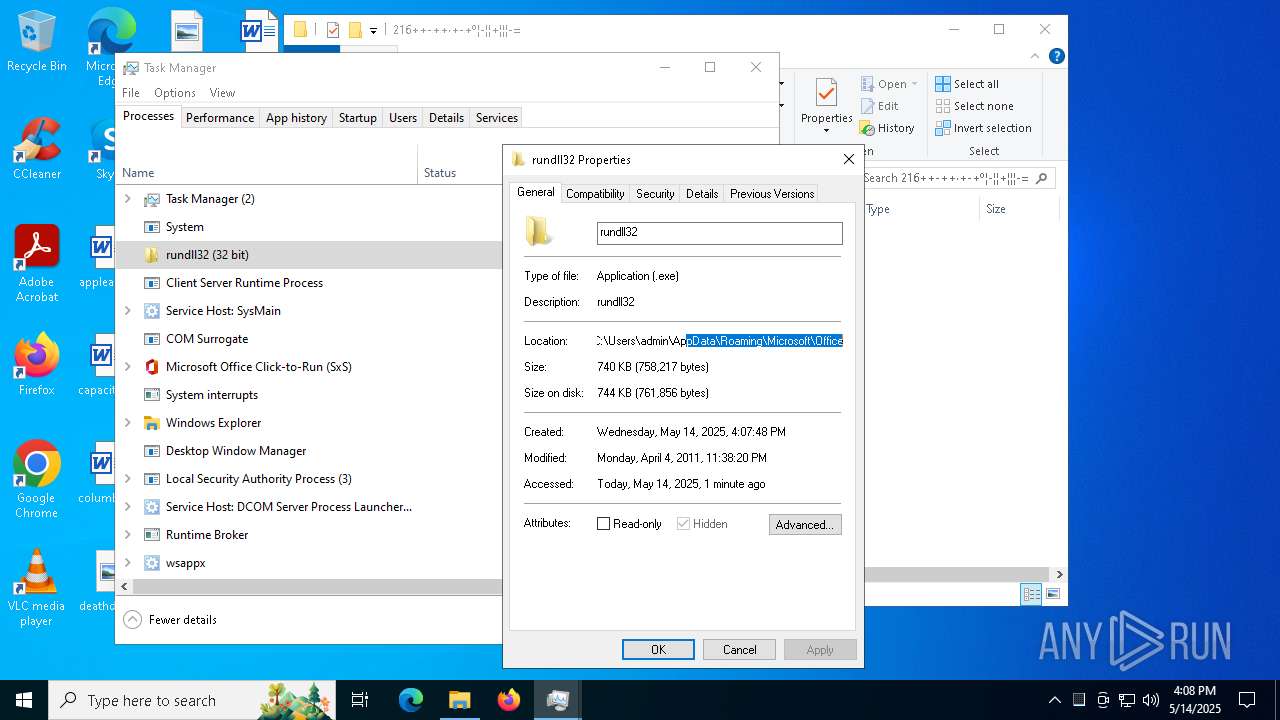
Task: Sort by Status column header
Action: (x=459, y=173)
